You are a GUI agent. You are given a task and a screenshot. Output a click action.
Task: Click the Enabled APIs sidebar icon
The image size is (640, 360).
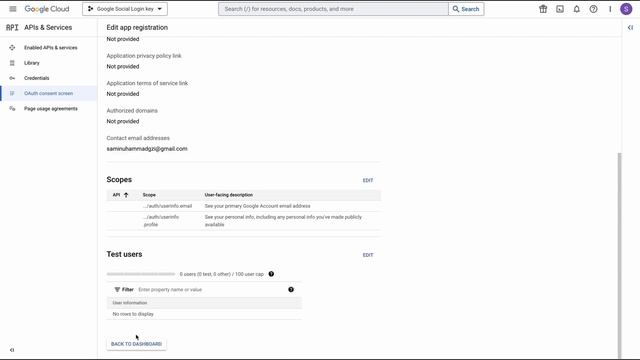(12, 48)
